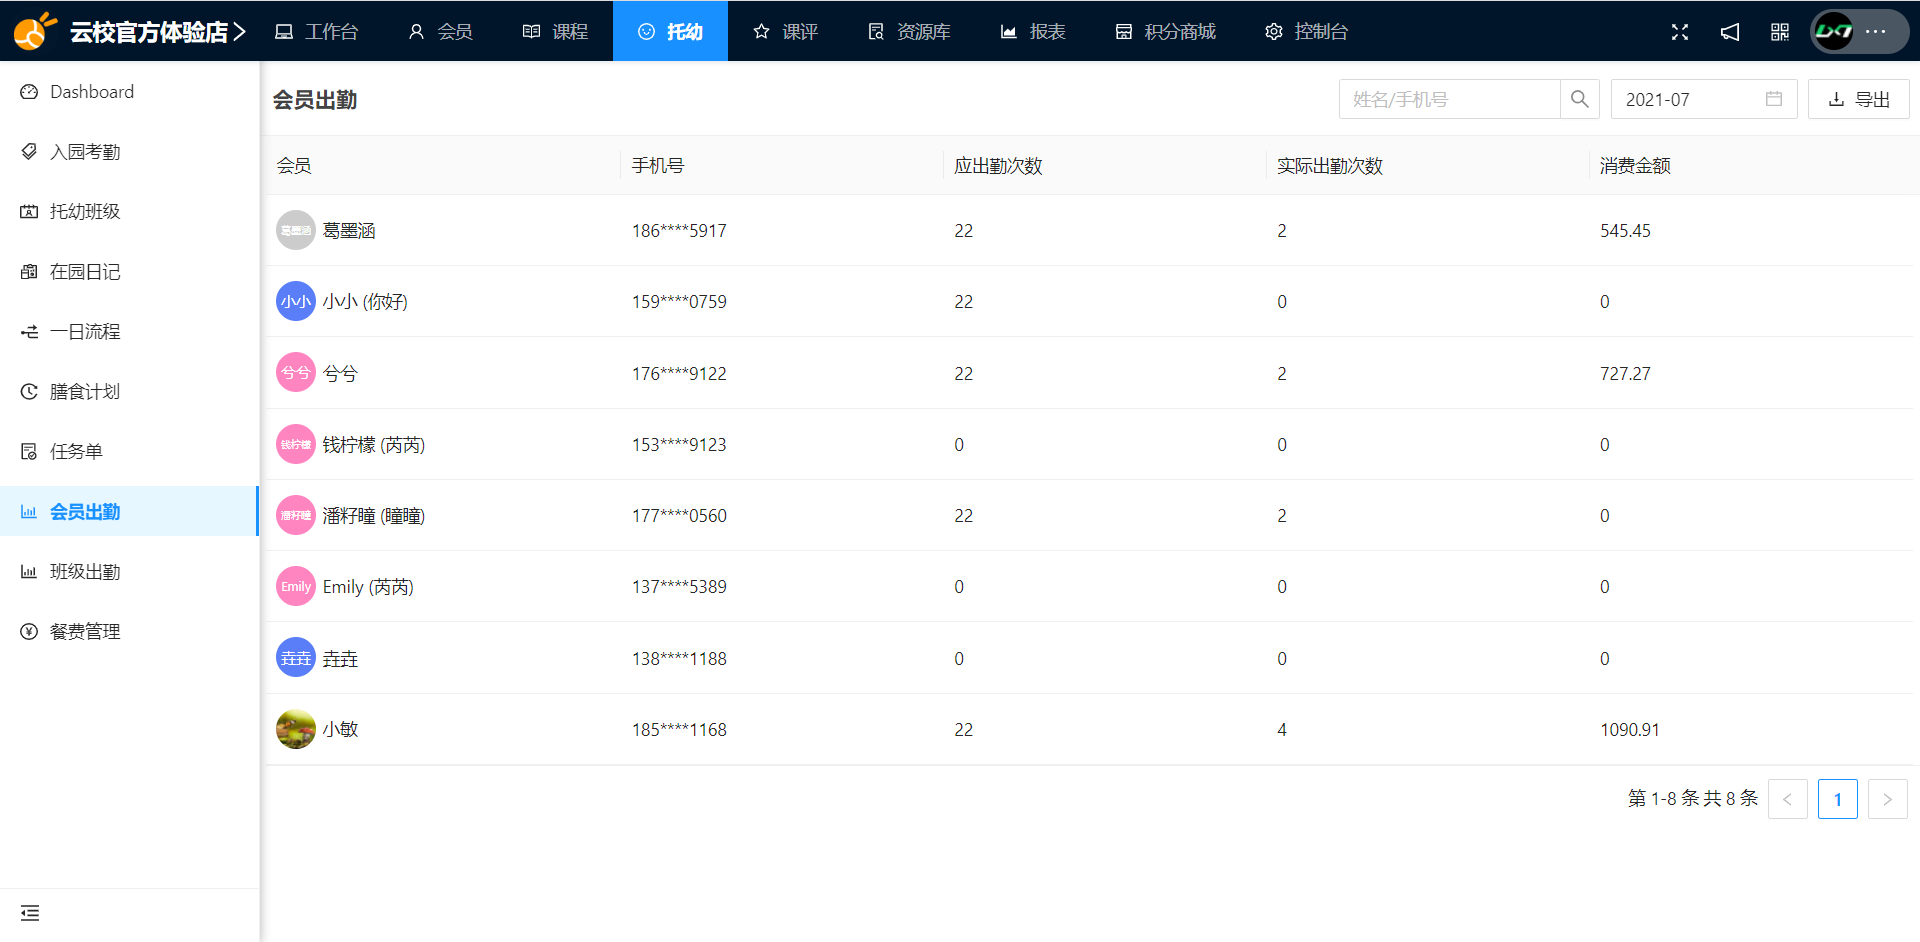1920x942 pixels.
Task: Go to 任务单 in the sidebar
Action: point(129,452)
